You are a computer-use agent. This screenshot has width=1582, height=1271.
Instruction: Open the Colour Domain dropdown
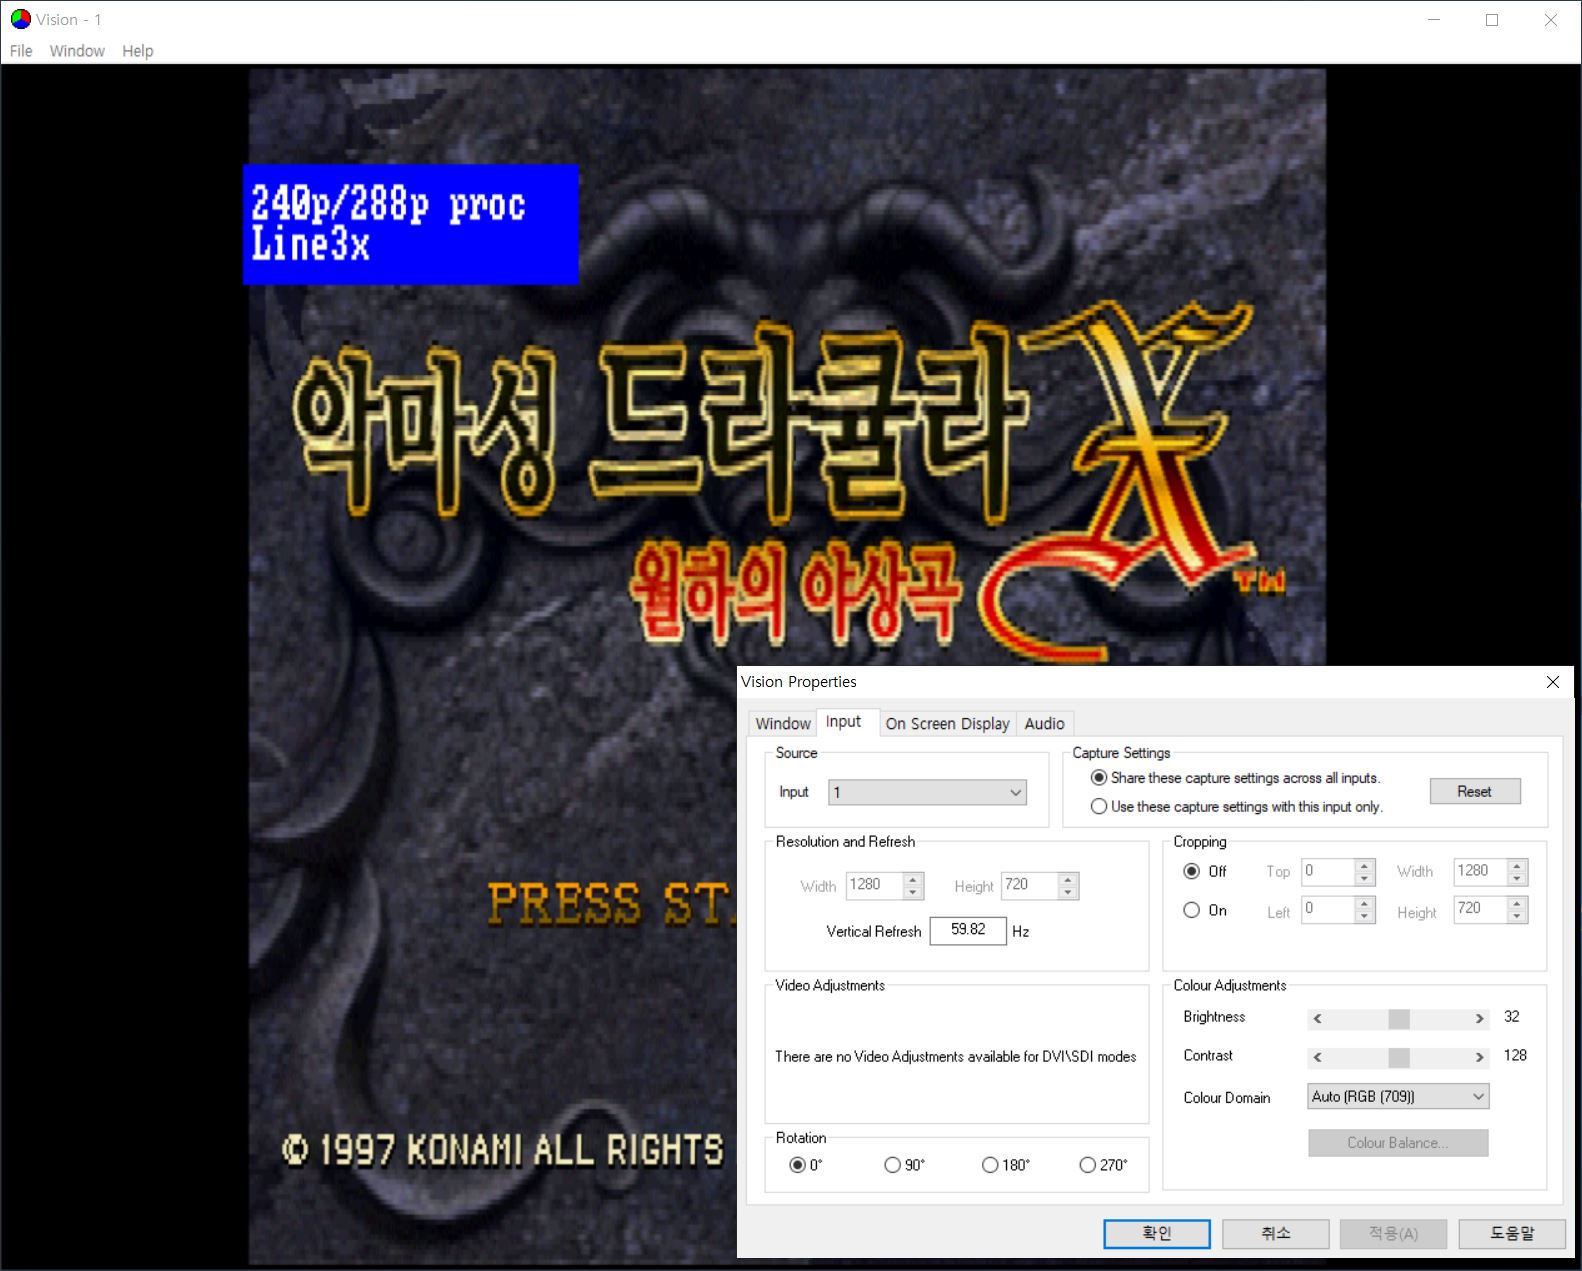pos(1398,1097)
